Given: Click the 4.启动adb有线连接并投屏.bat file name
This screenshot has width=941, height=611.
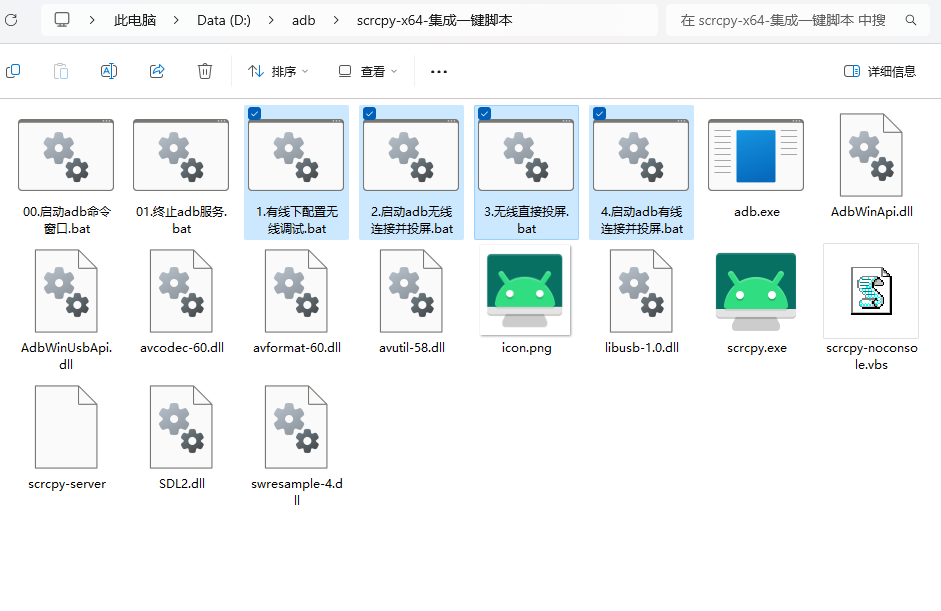Looking at the screenshot, I should [x=642, y=220].
